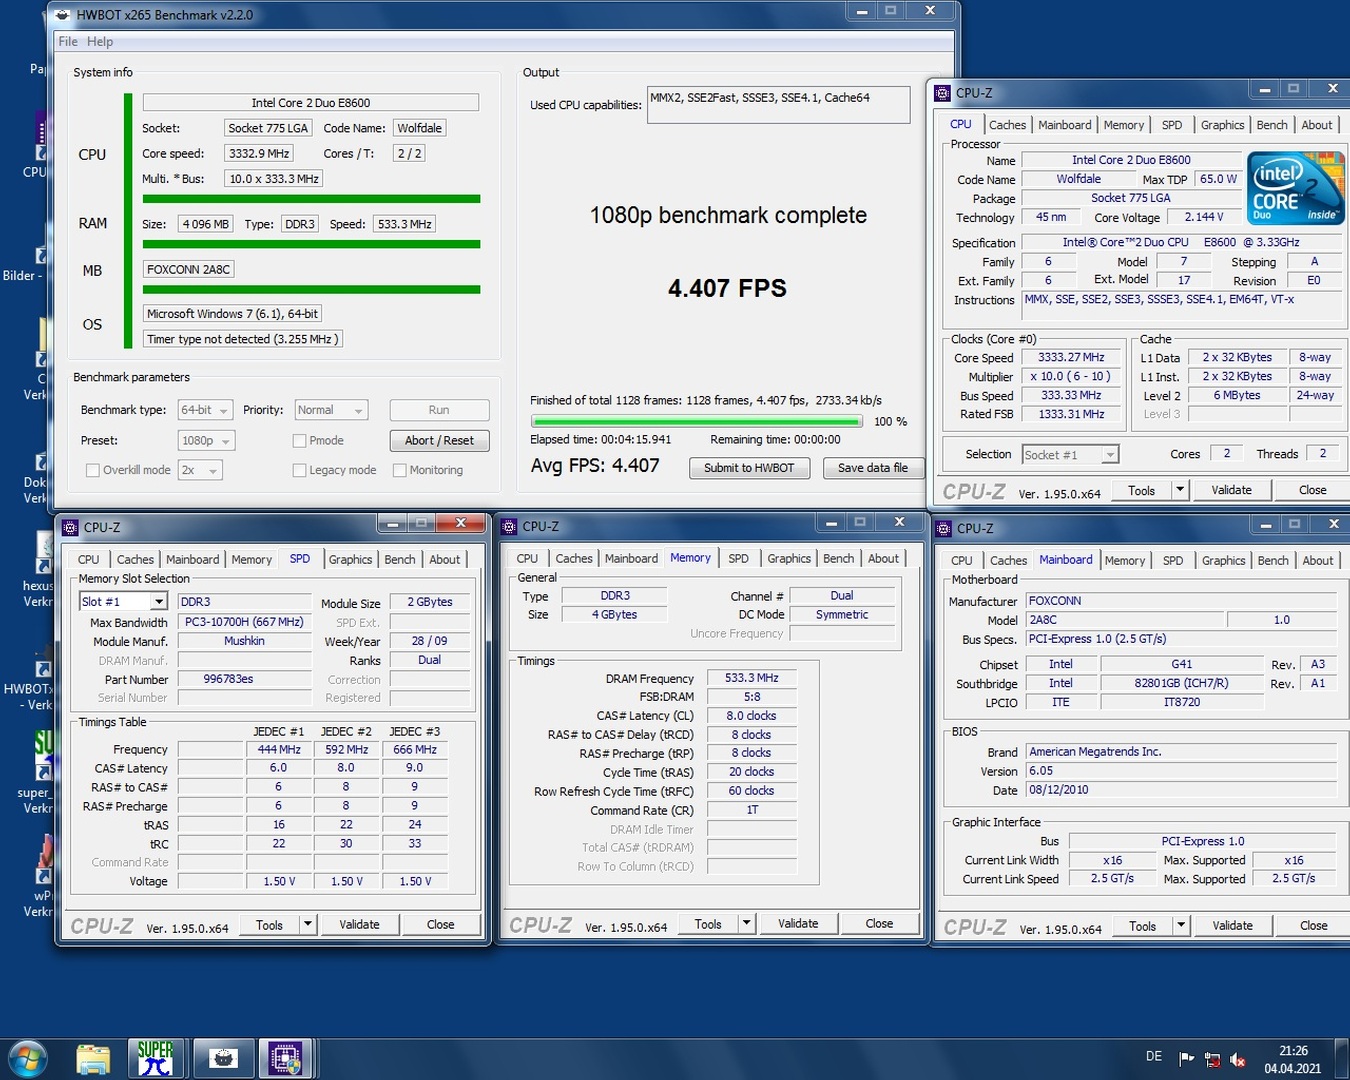
Task: Open HWBOT x265 taskbar icon
Action: tap(223, 1059)
